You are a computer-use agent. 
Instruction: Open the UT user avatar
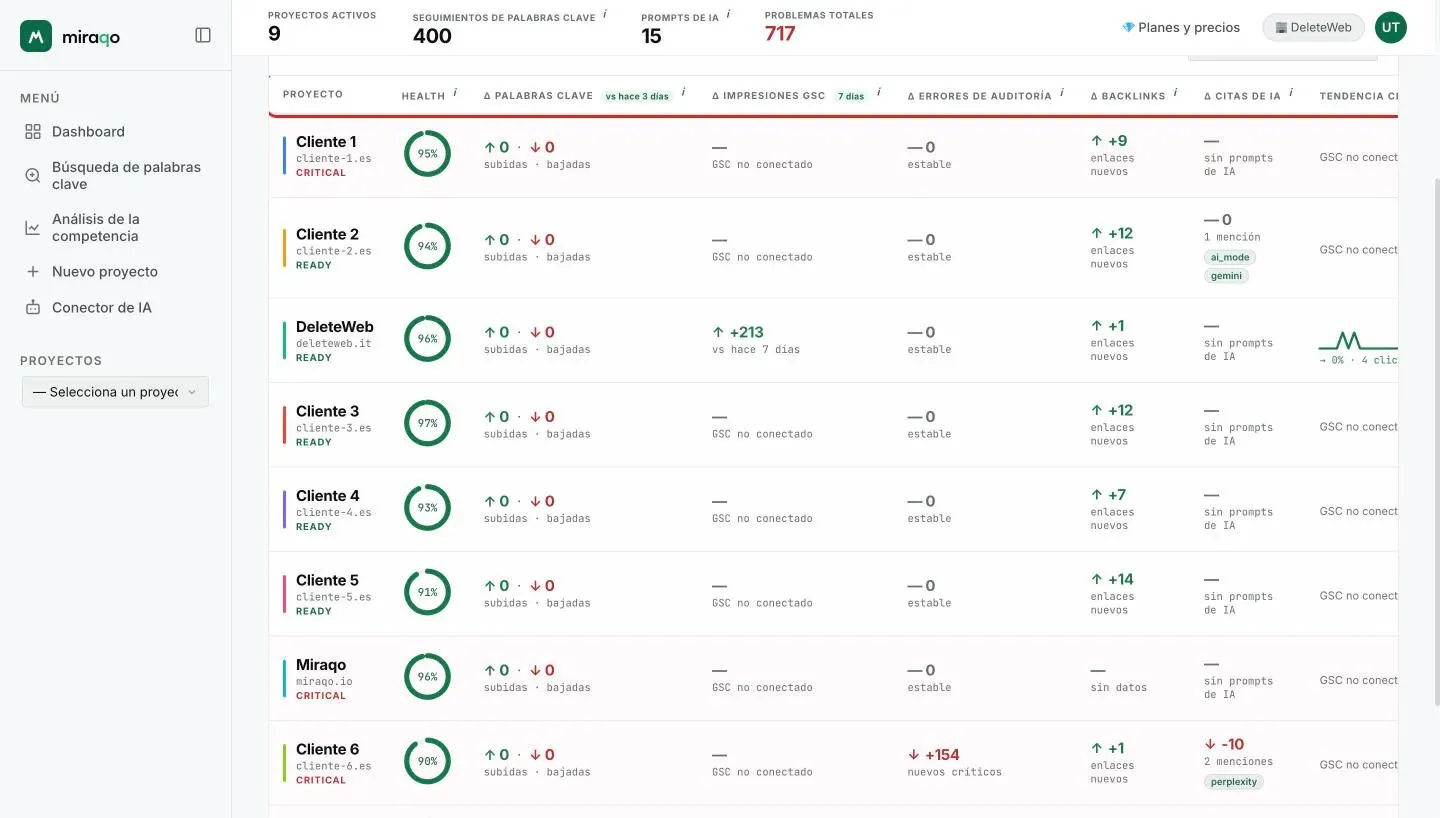pos(1390,28)
